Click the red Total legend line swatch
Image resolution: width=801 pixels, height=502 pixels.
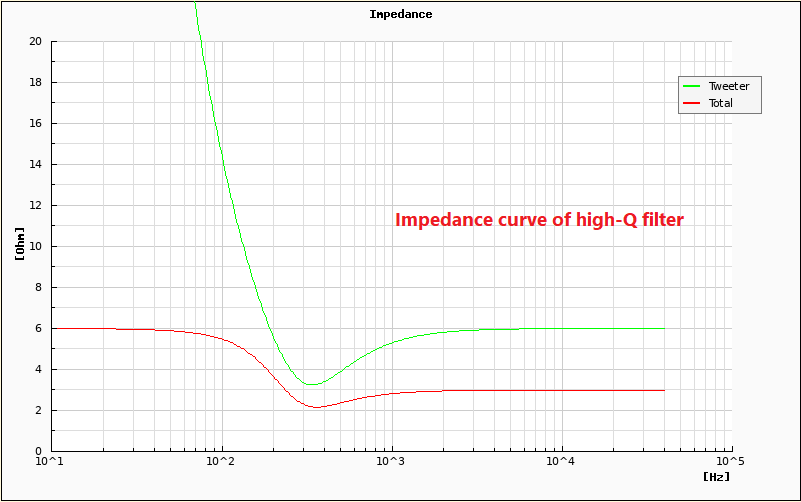(x=691, y=103)
